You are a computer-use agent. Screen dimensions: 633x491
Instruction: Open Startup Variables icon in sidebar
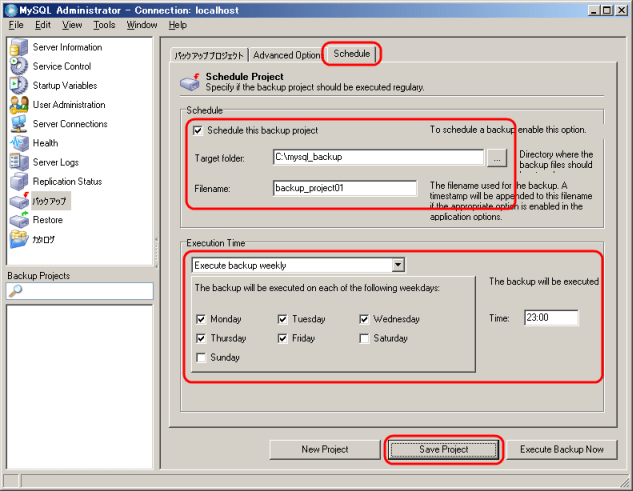coord(18,85)
